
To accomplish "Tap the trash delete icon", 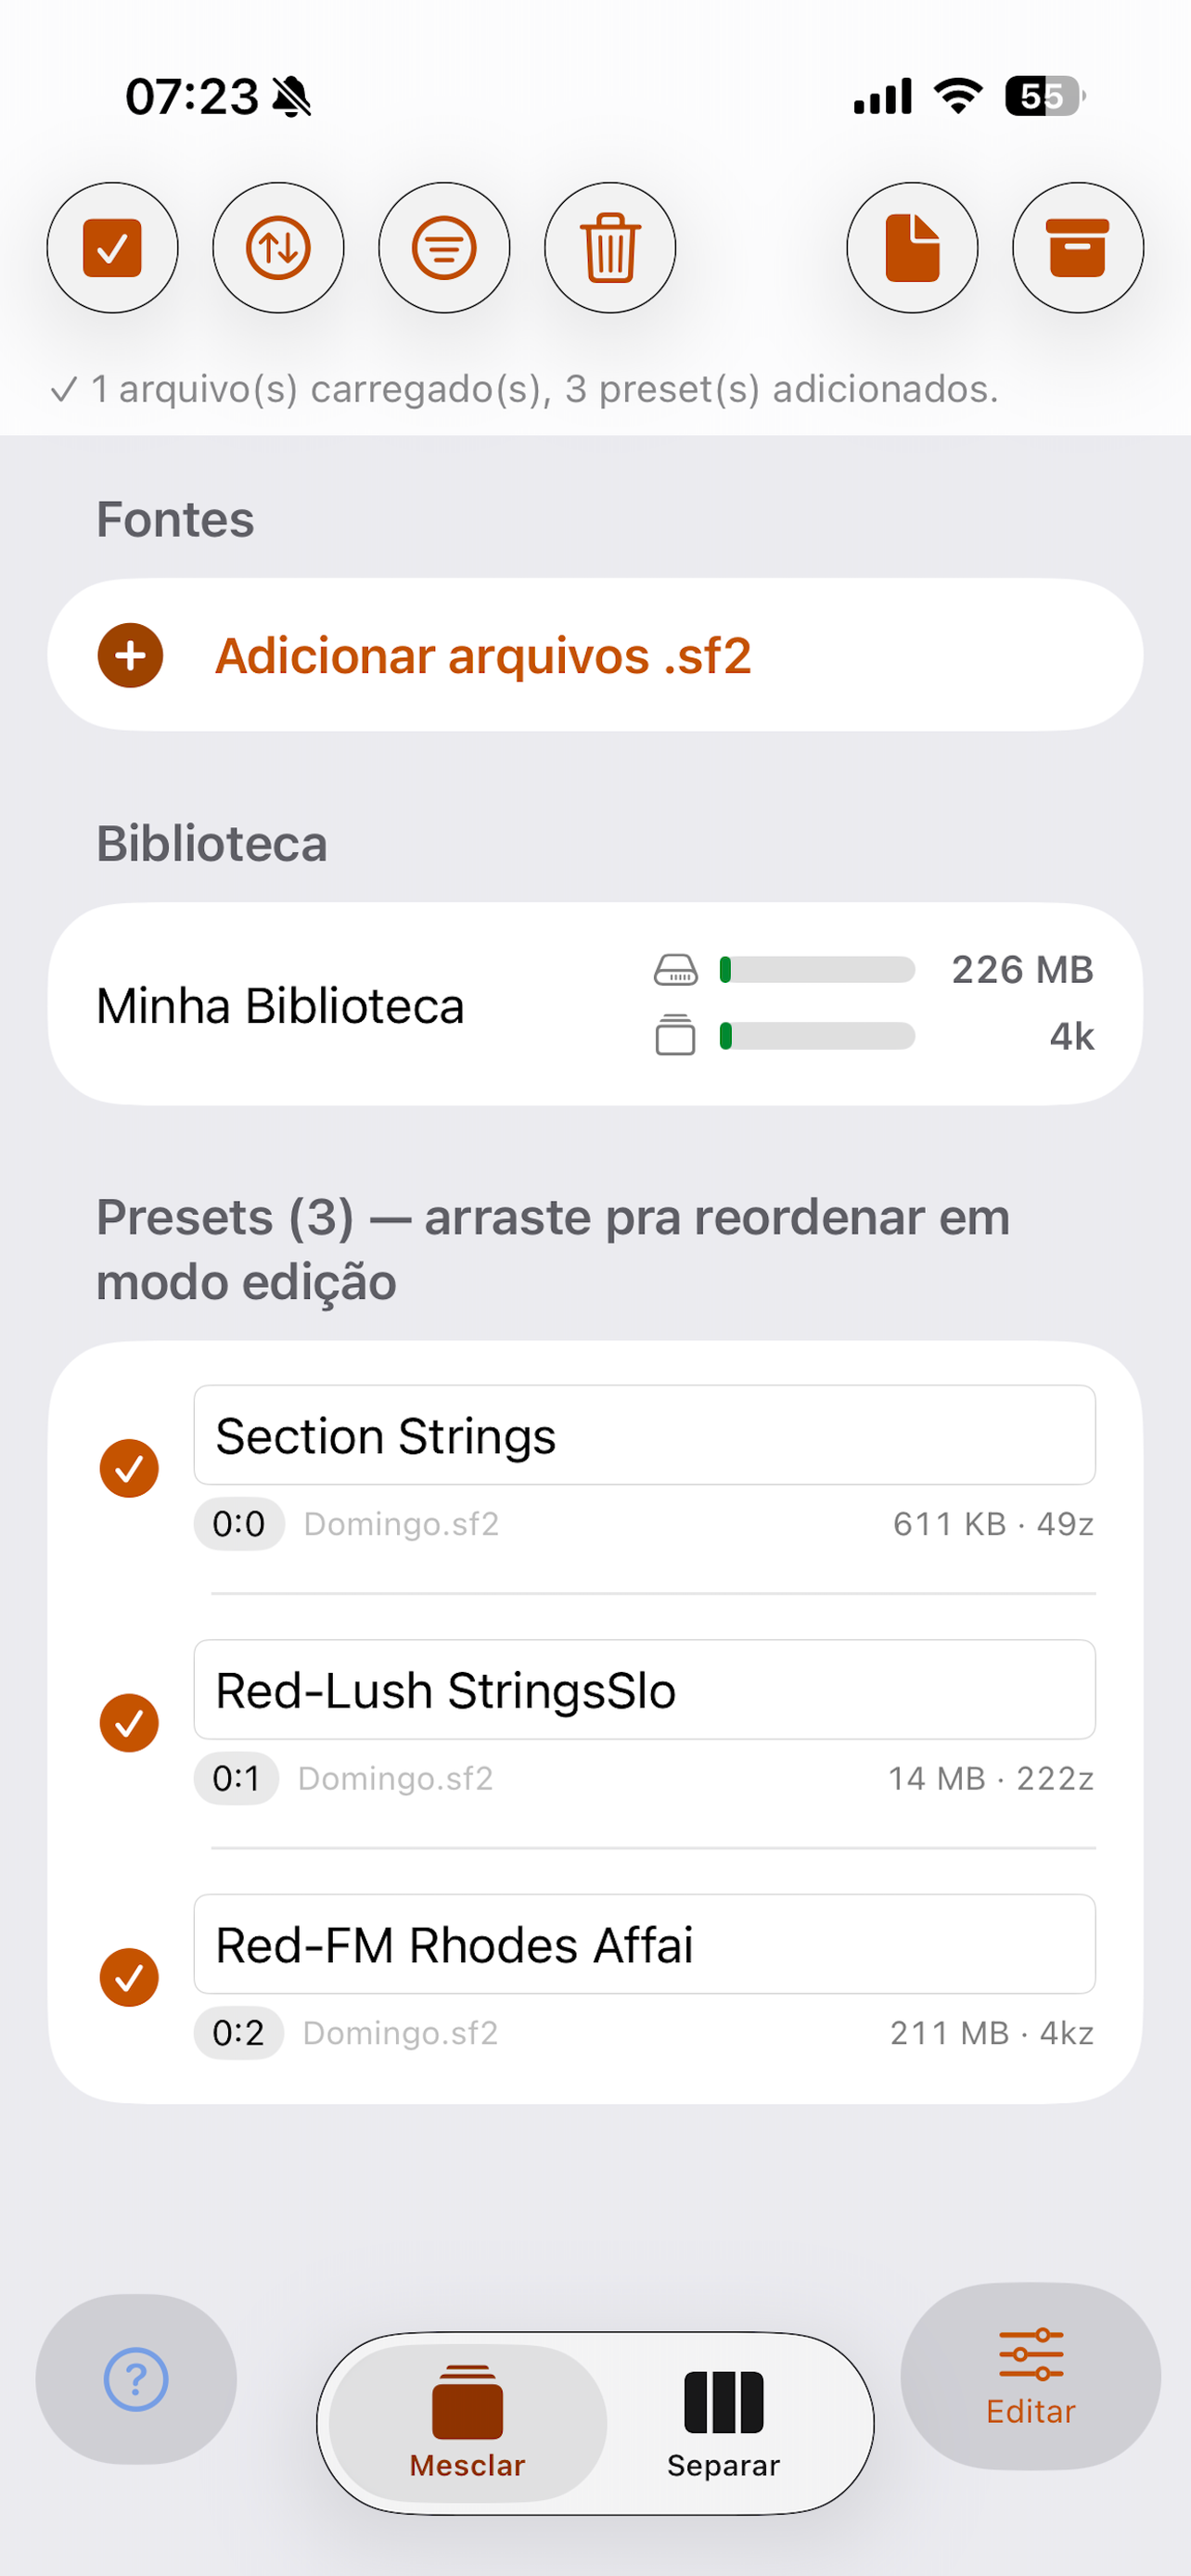I will coord(610,247).
